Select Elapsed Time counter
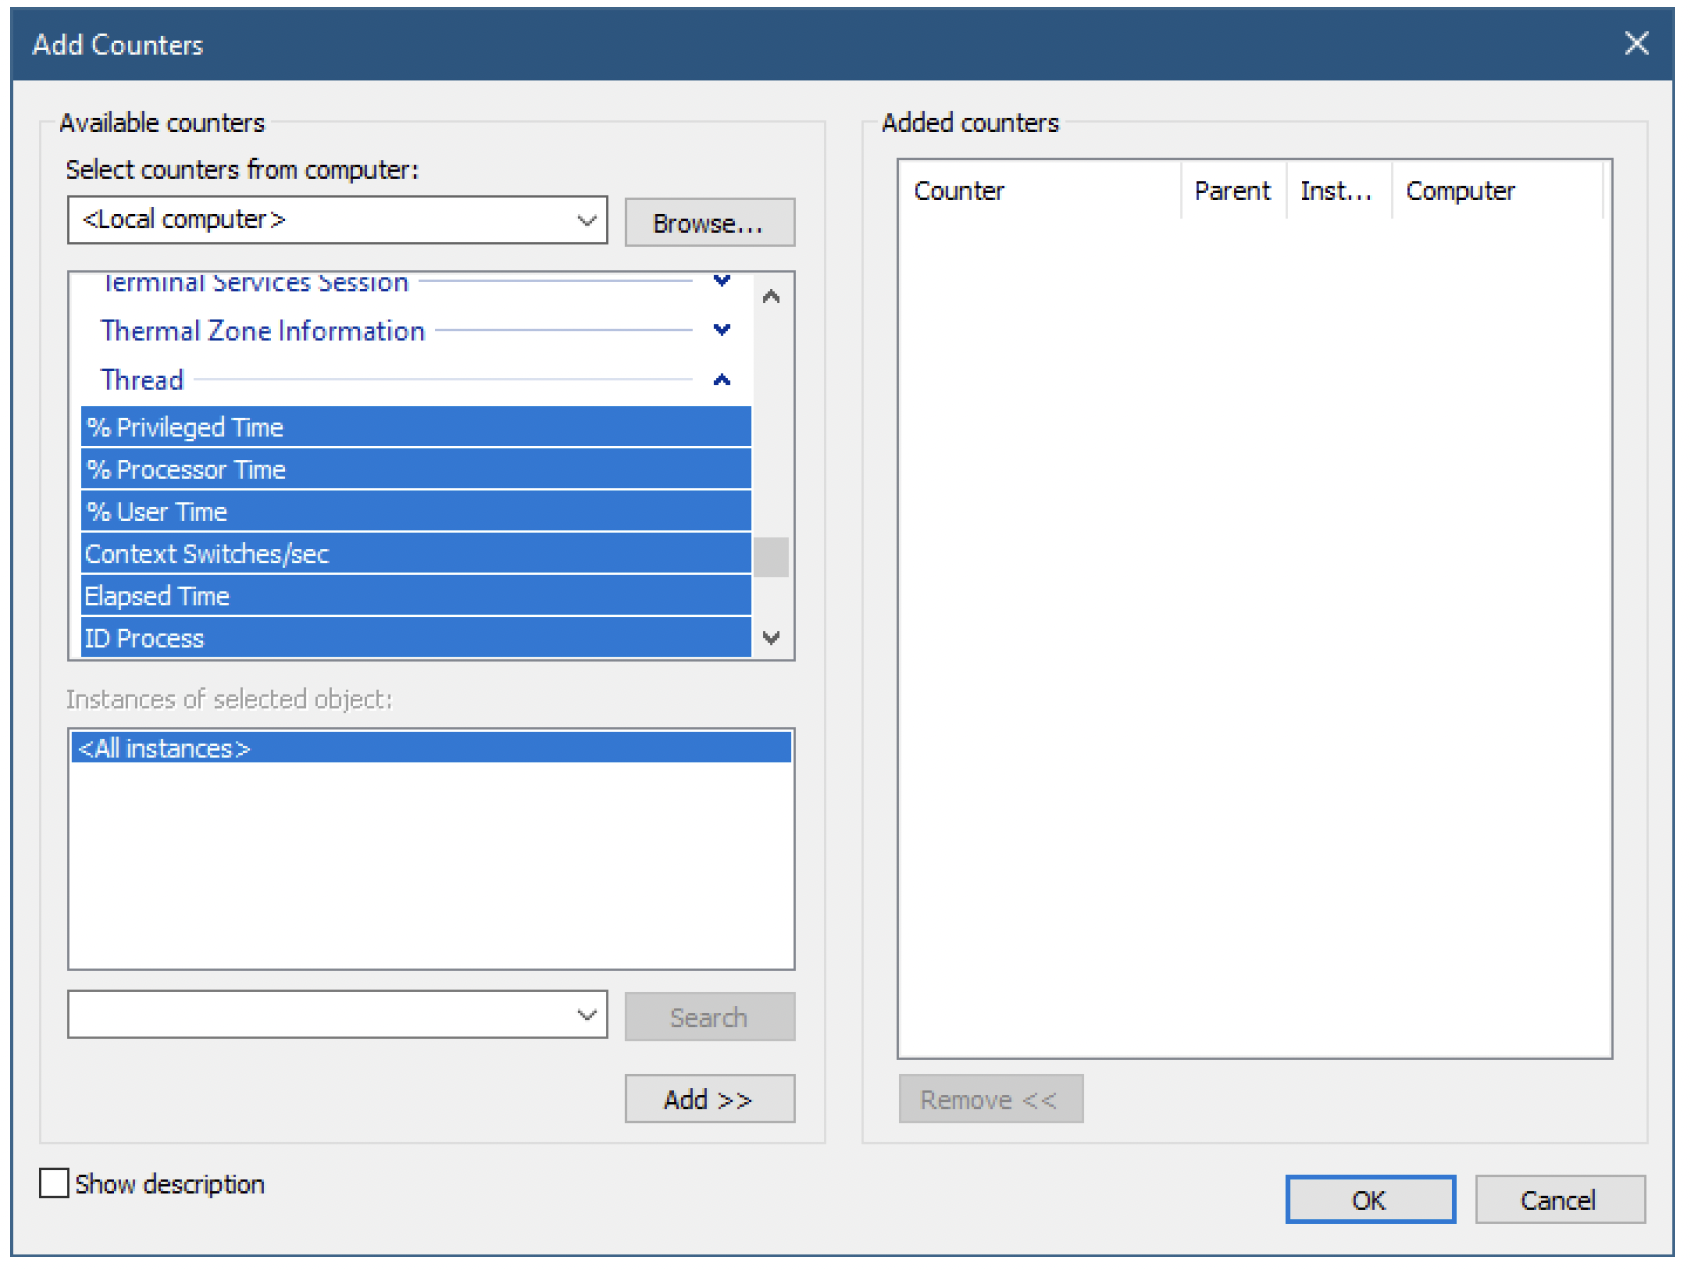 coord(415,596)
